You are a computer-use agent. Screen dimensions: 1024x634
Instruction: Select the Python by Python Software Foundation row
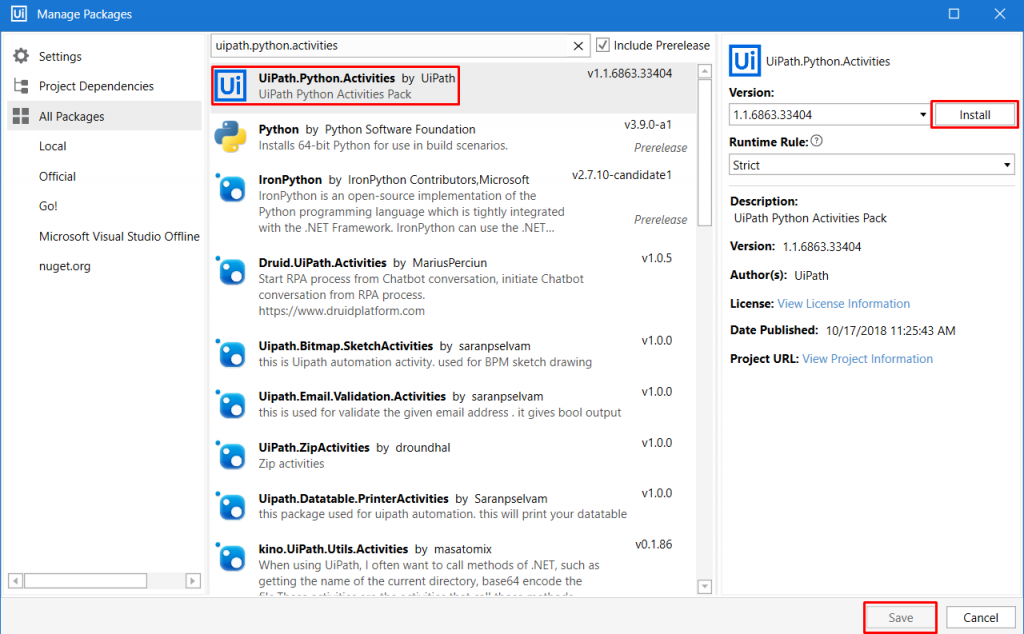point(454,137)
